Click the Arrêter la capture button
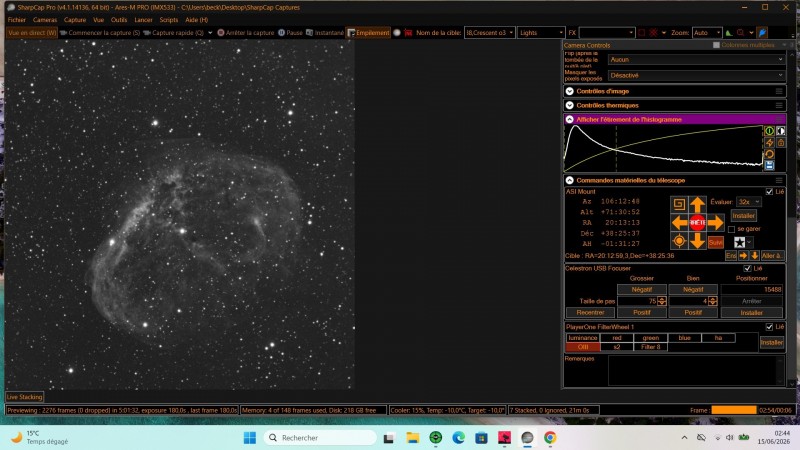This screenshot has width=800, height=450. (x=246, y=33)
